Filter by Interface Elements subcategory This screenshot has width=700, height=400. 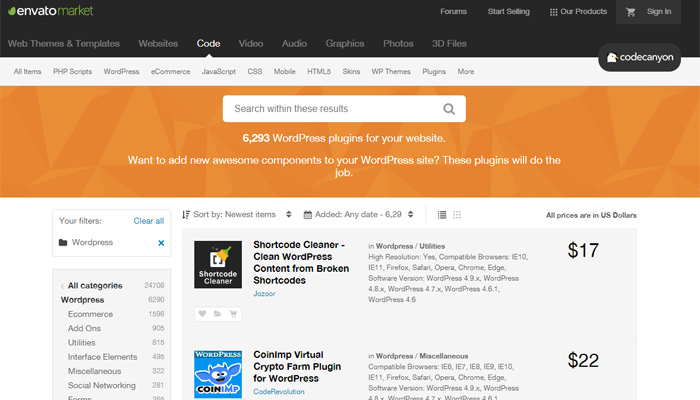click(x=102, y=357)
